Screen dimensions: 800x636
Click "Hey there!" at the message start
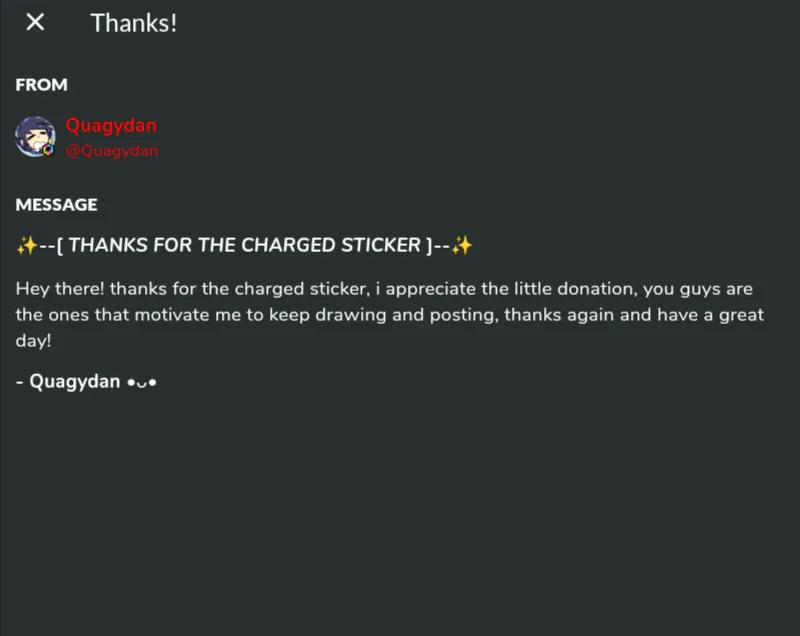(x=59, y=289)
